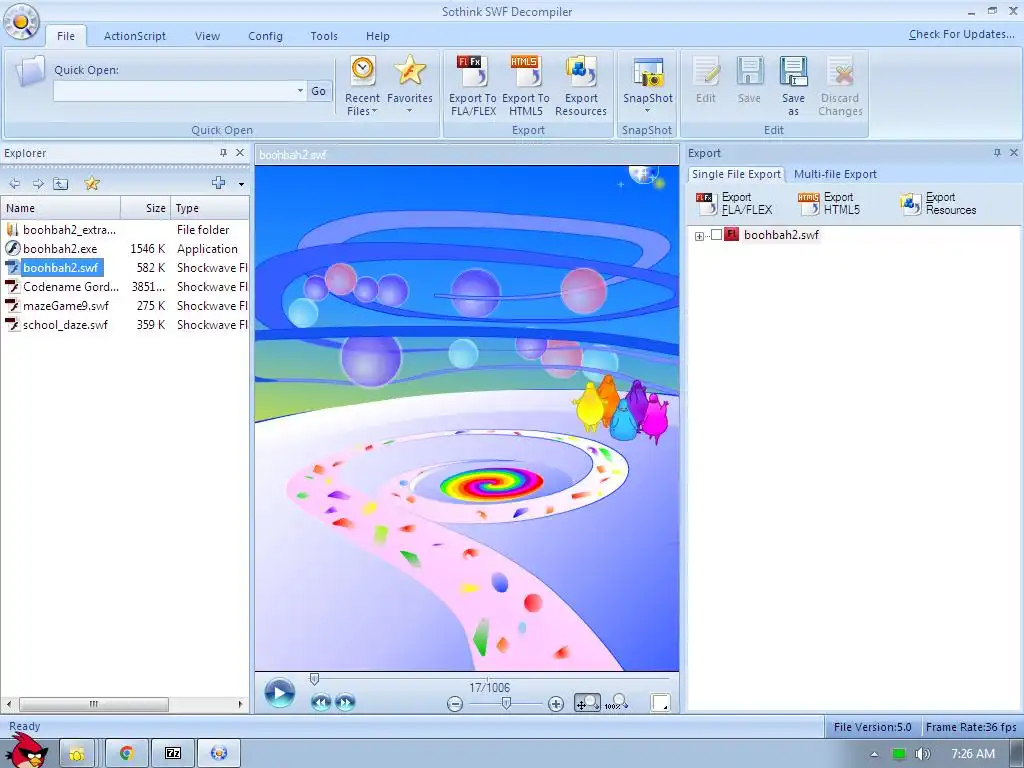Click the playback frame slider handle

[314, 679]
